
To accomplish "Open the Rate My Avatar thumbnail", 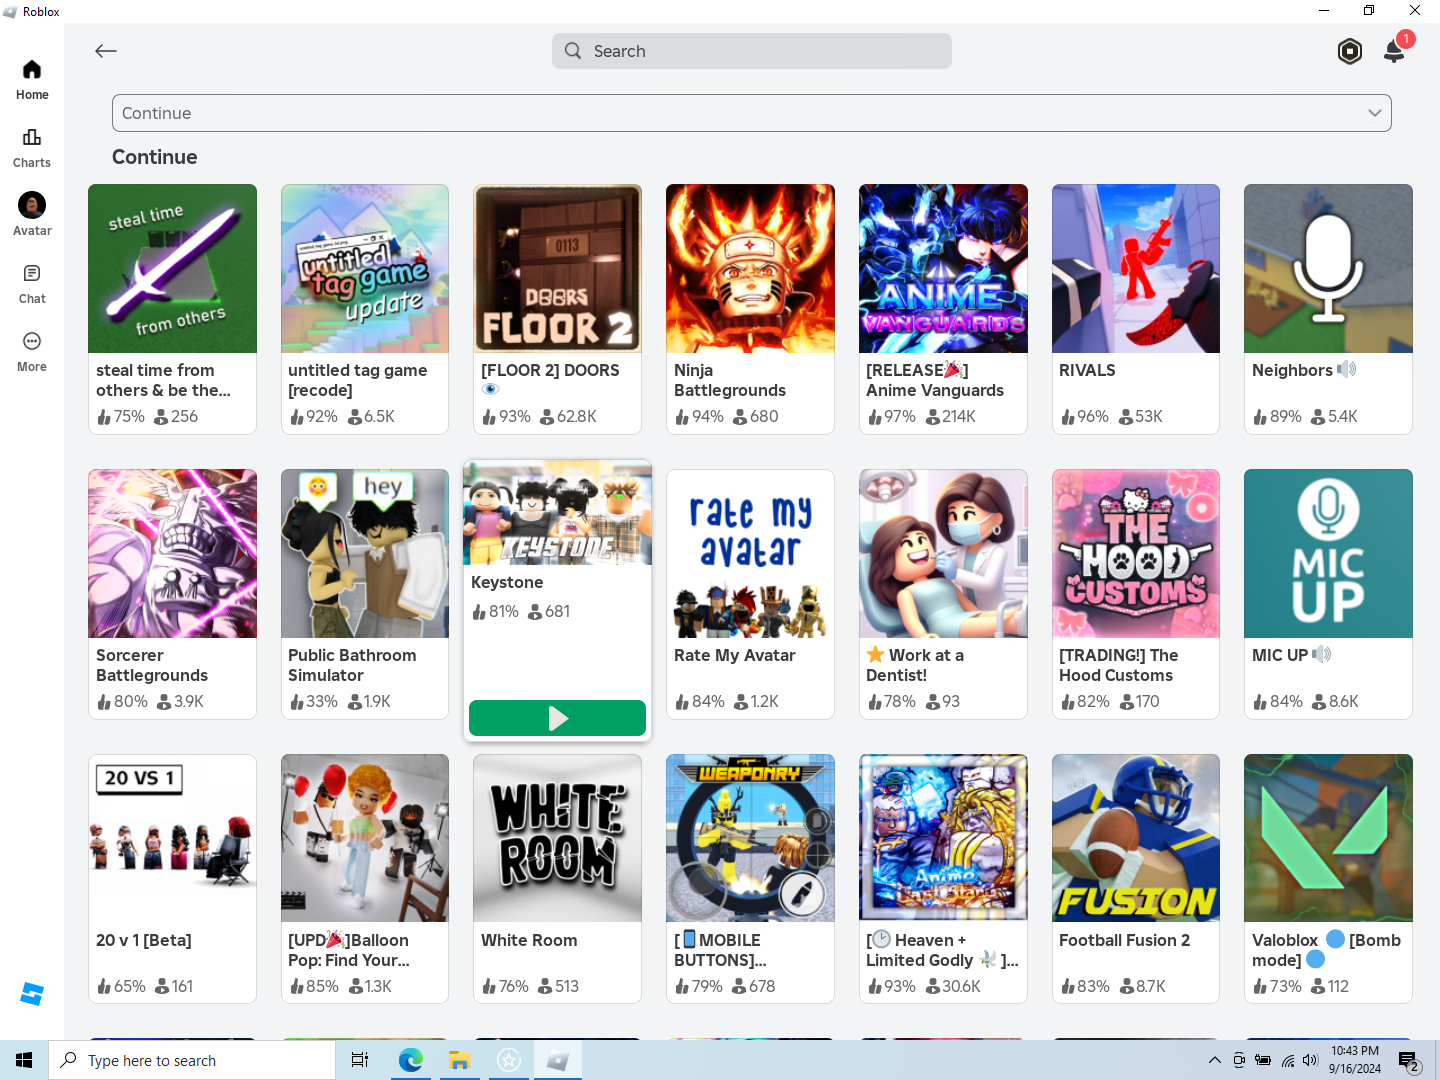I will 750,553.
